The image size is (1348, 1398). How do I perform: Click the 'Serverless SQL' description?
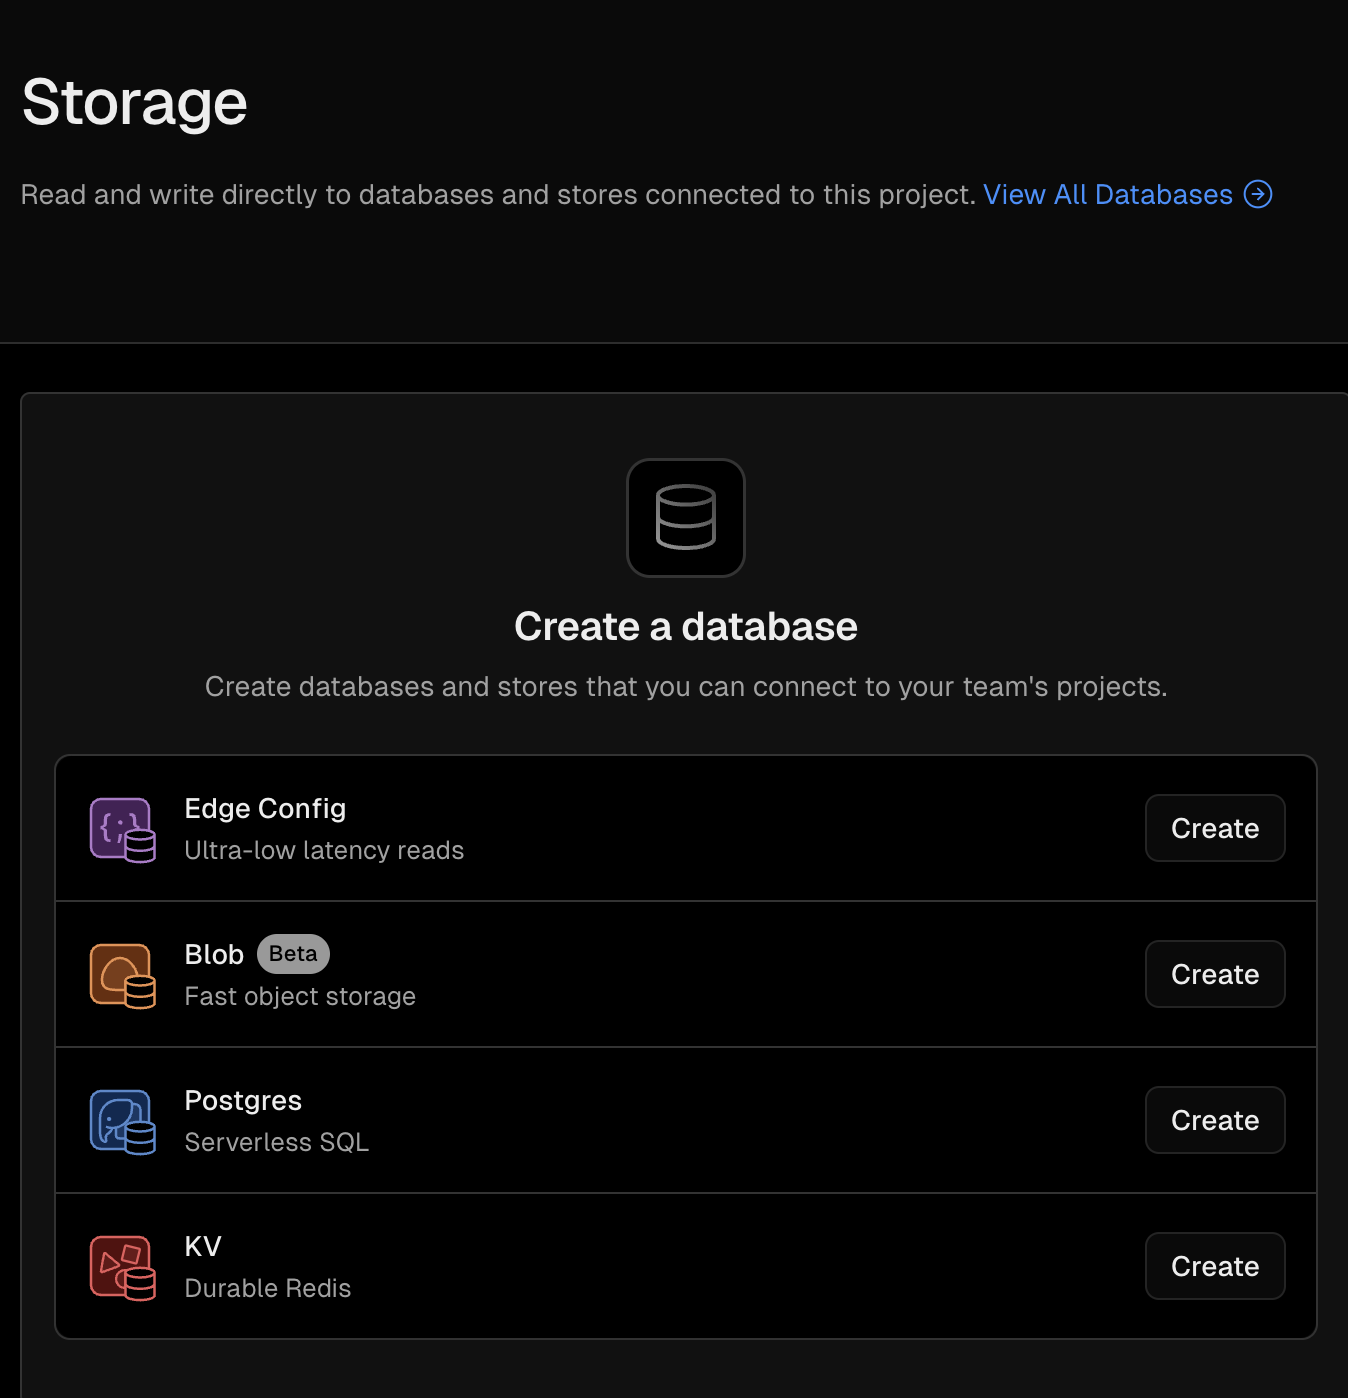[277, 1142]
